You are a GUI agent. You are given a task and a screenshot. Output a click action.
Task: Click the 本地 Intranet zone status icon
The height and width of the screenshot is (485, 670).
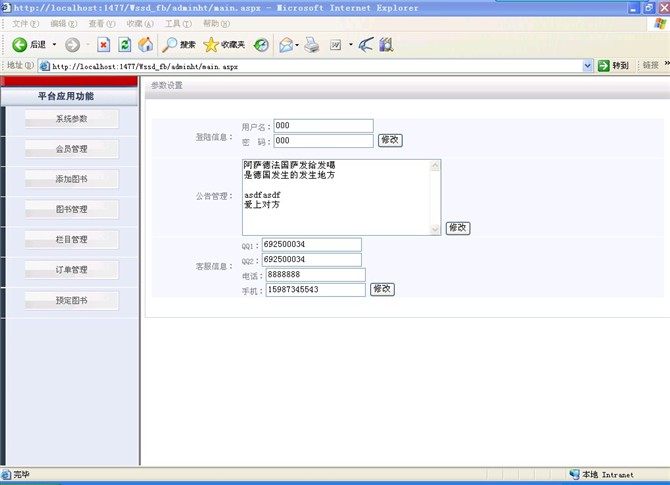pyautogui.click(x=574, y=474)
